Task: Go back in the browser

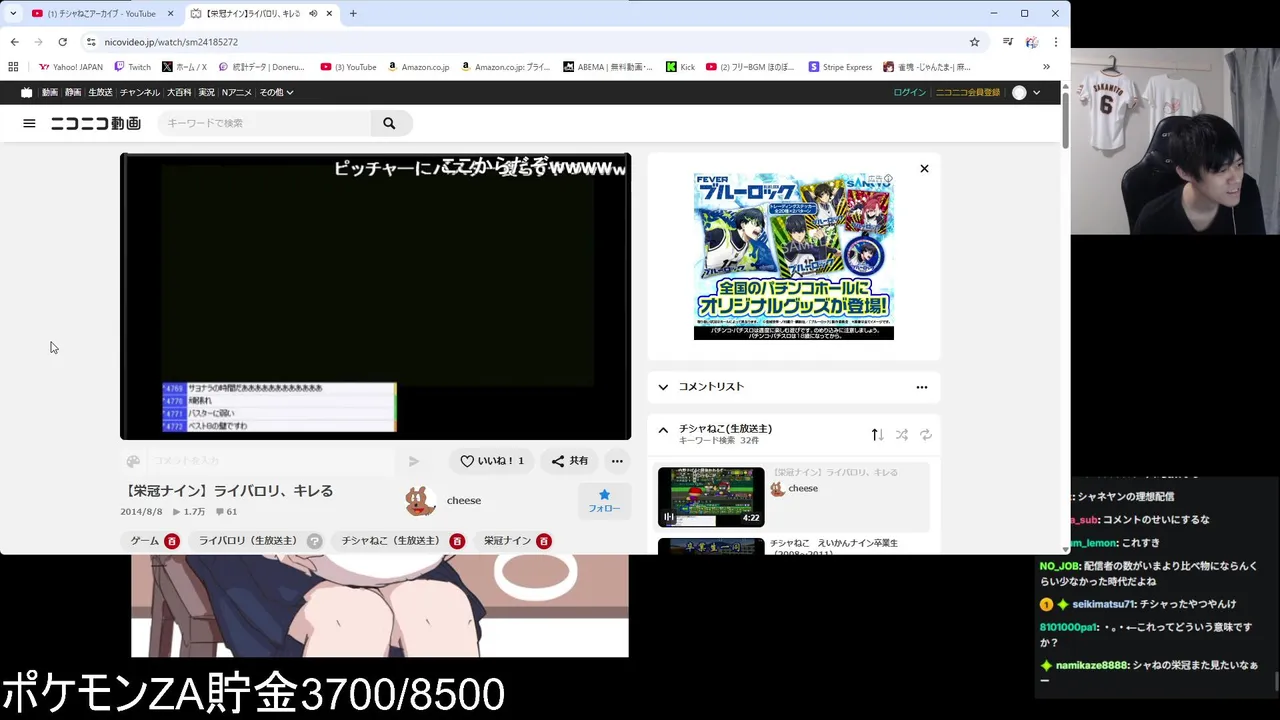Action: click(x=14, y=42)
